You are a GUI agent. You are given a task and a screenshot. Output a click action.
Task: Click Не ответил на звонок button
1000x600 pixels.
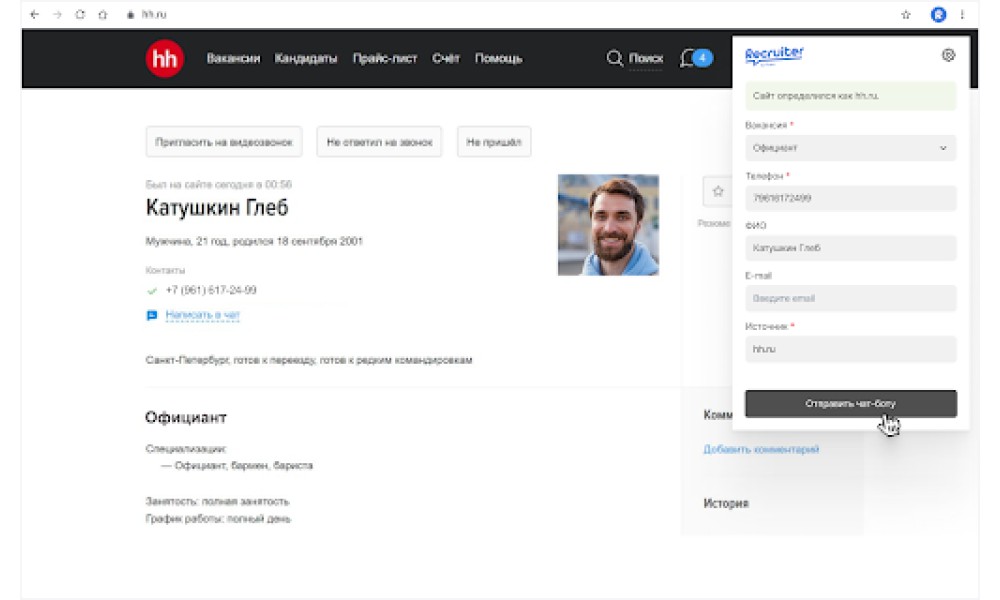point(379,142)
